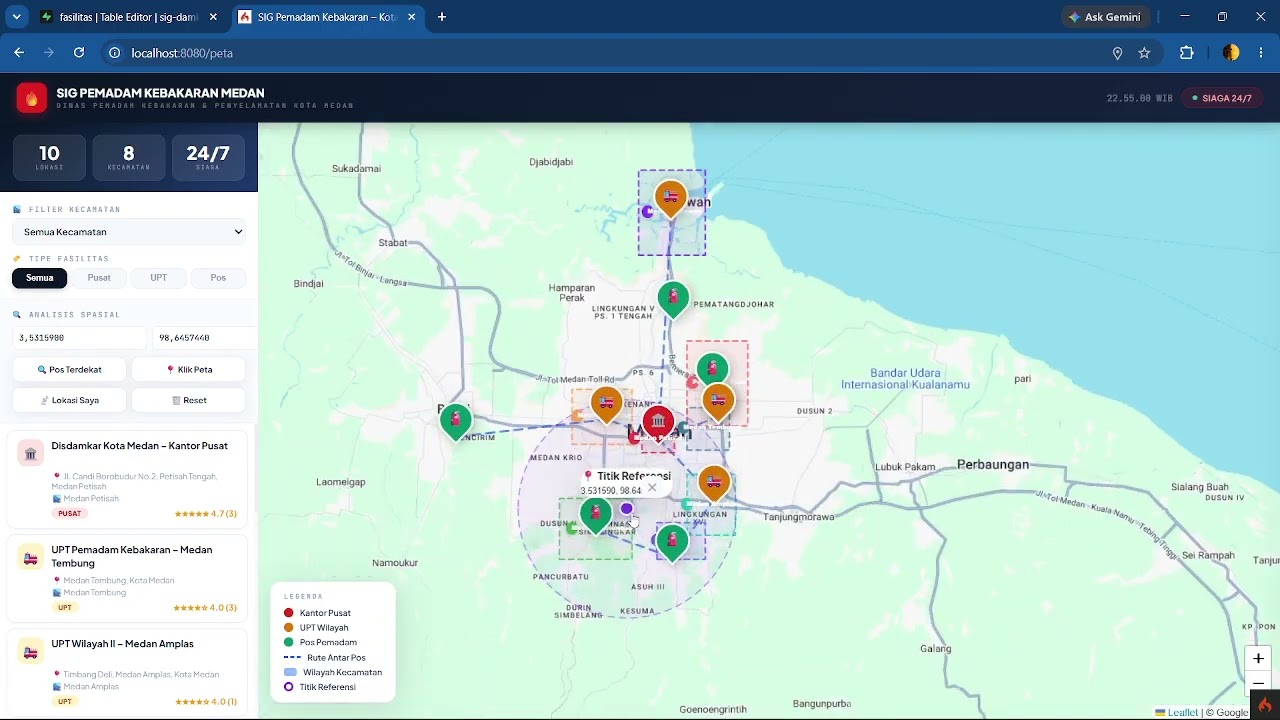Filter facilities by Pos type
This screenshot has width=1280, height=720.
[x=218, y=278]
